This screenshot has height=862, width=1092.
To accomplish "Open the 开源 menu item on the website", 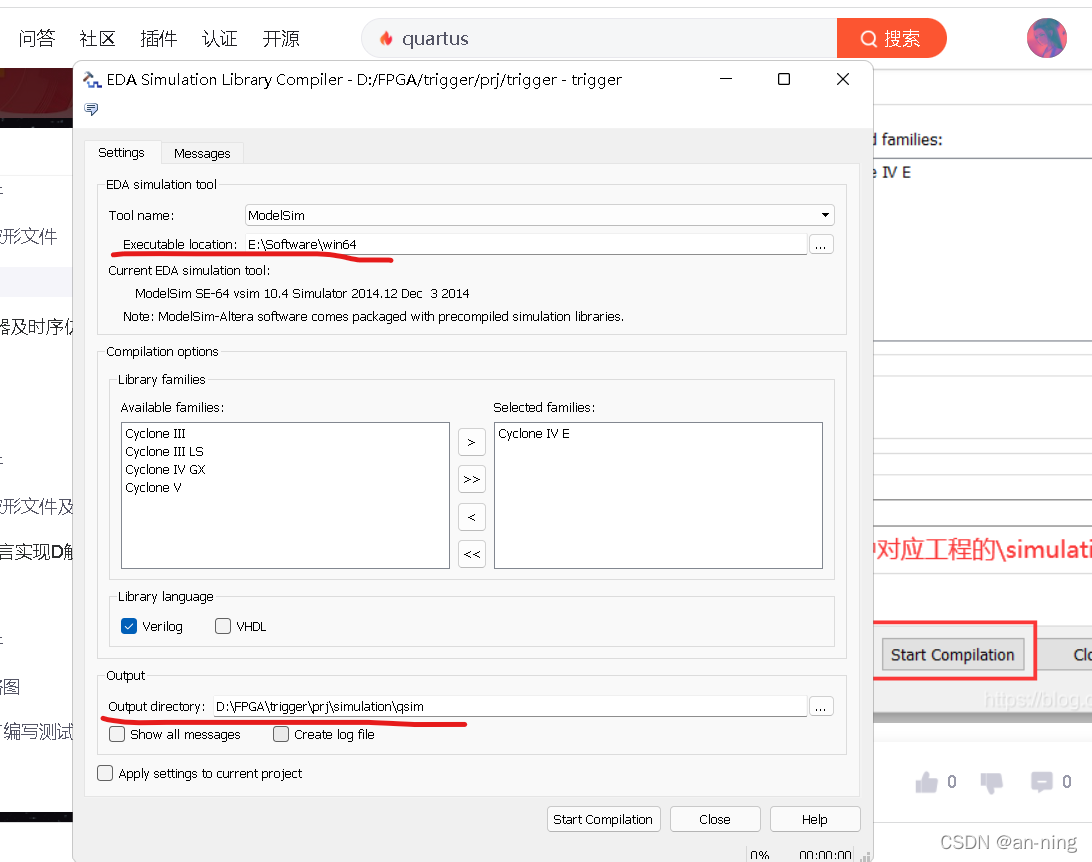I will (x=281, y=38).
